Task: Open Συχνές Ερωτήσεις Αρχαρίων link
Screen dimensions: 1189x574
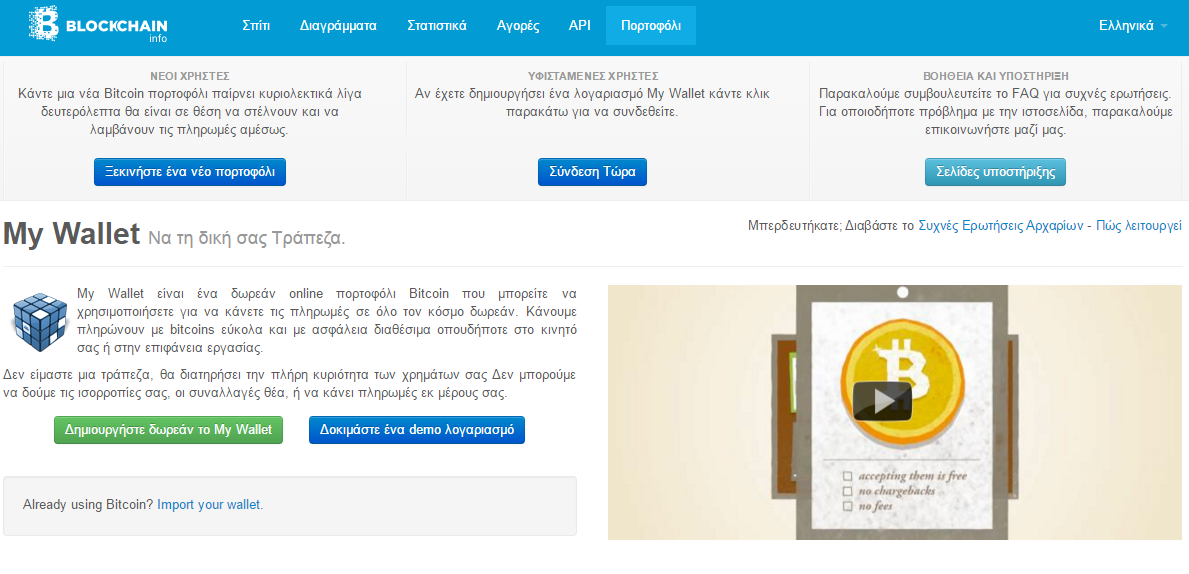Action: pos(1001,226)
